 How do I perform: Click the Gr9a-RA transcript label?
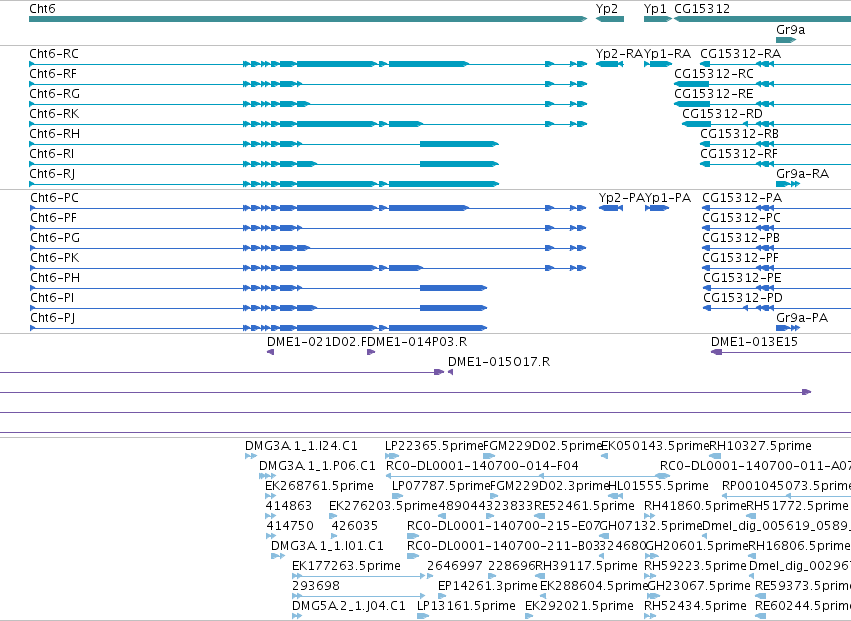802,174
